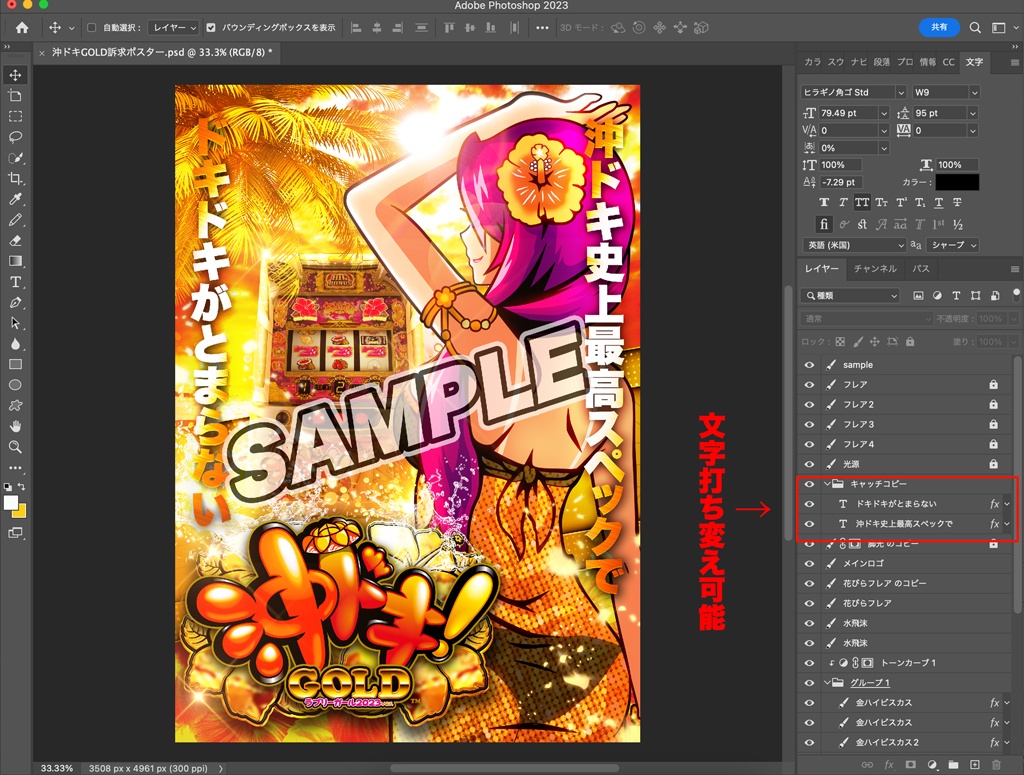Switch to the チャンネル tab
Viewport: 1024px width, 775px height.
(875, 269)
